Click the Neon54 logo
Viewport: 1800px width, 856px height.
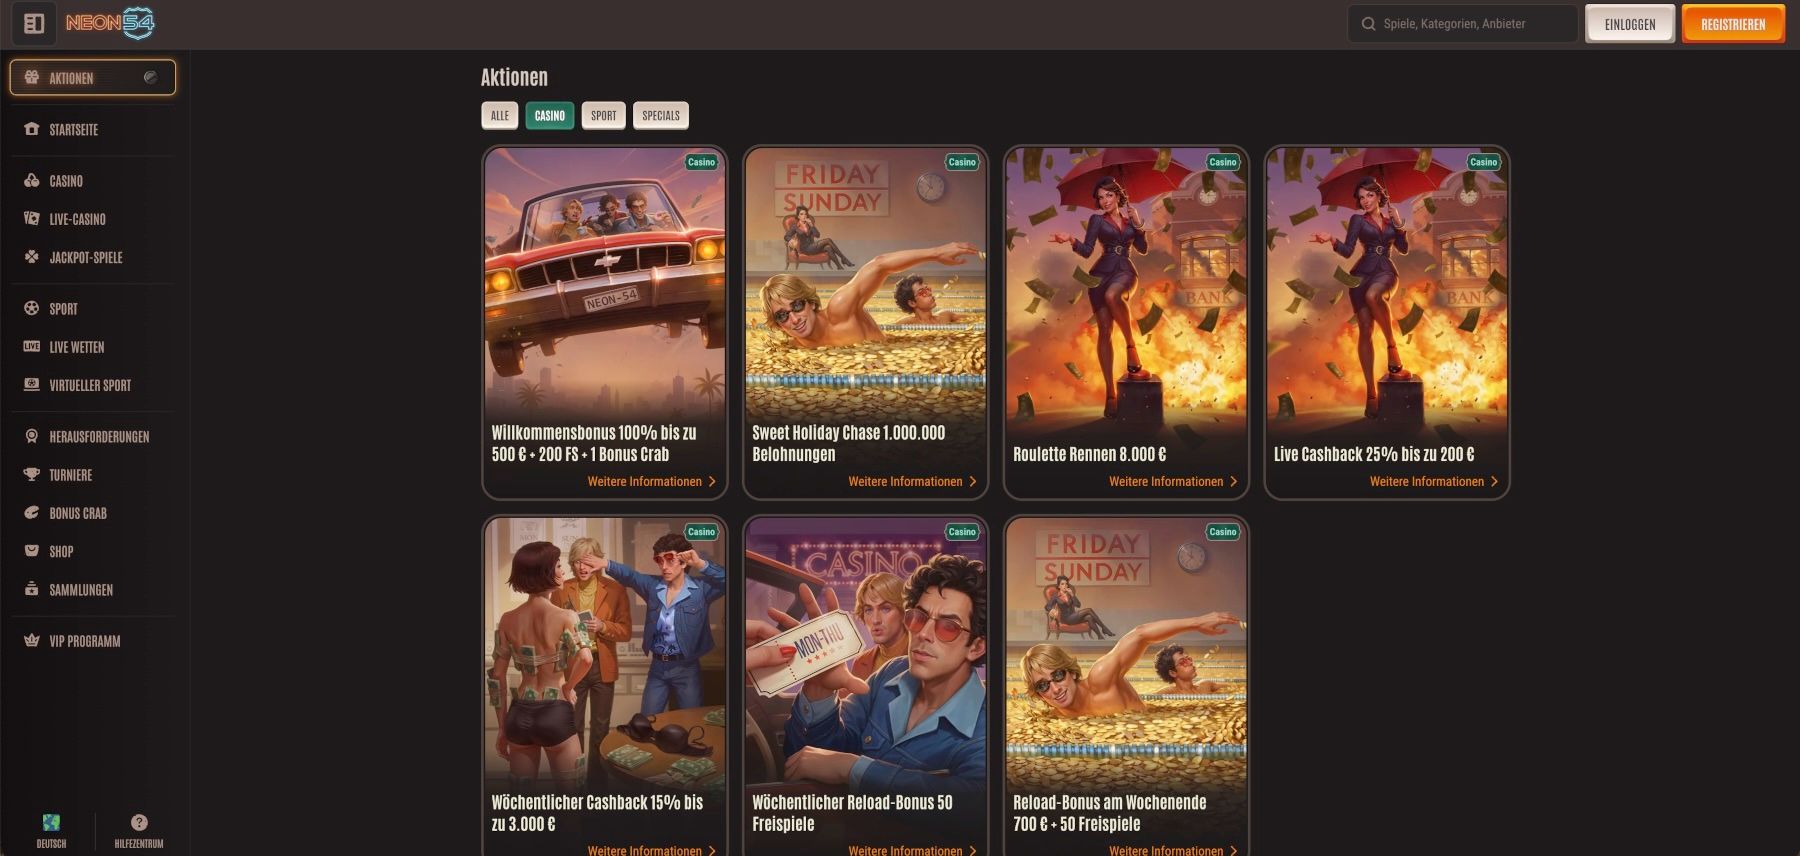110,24
